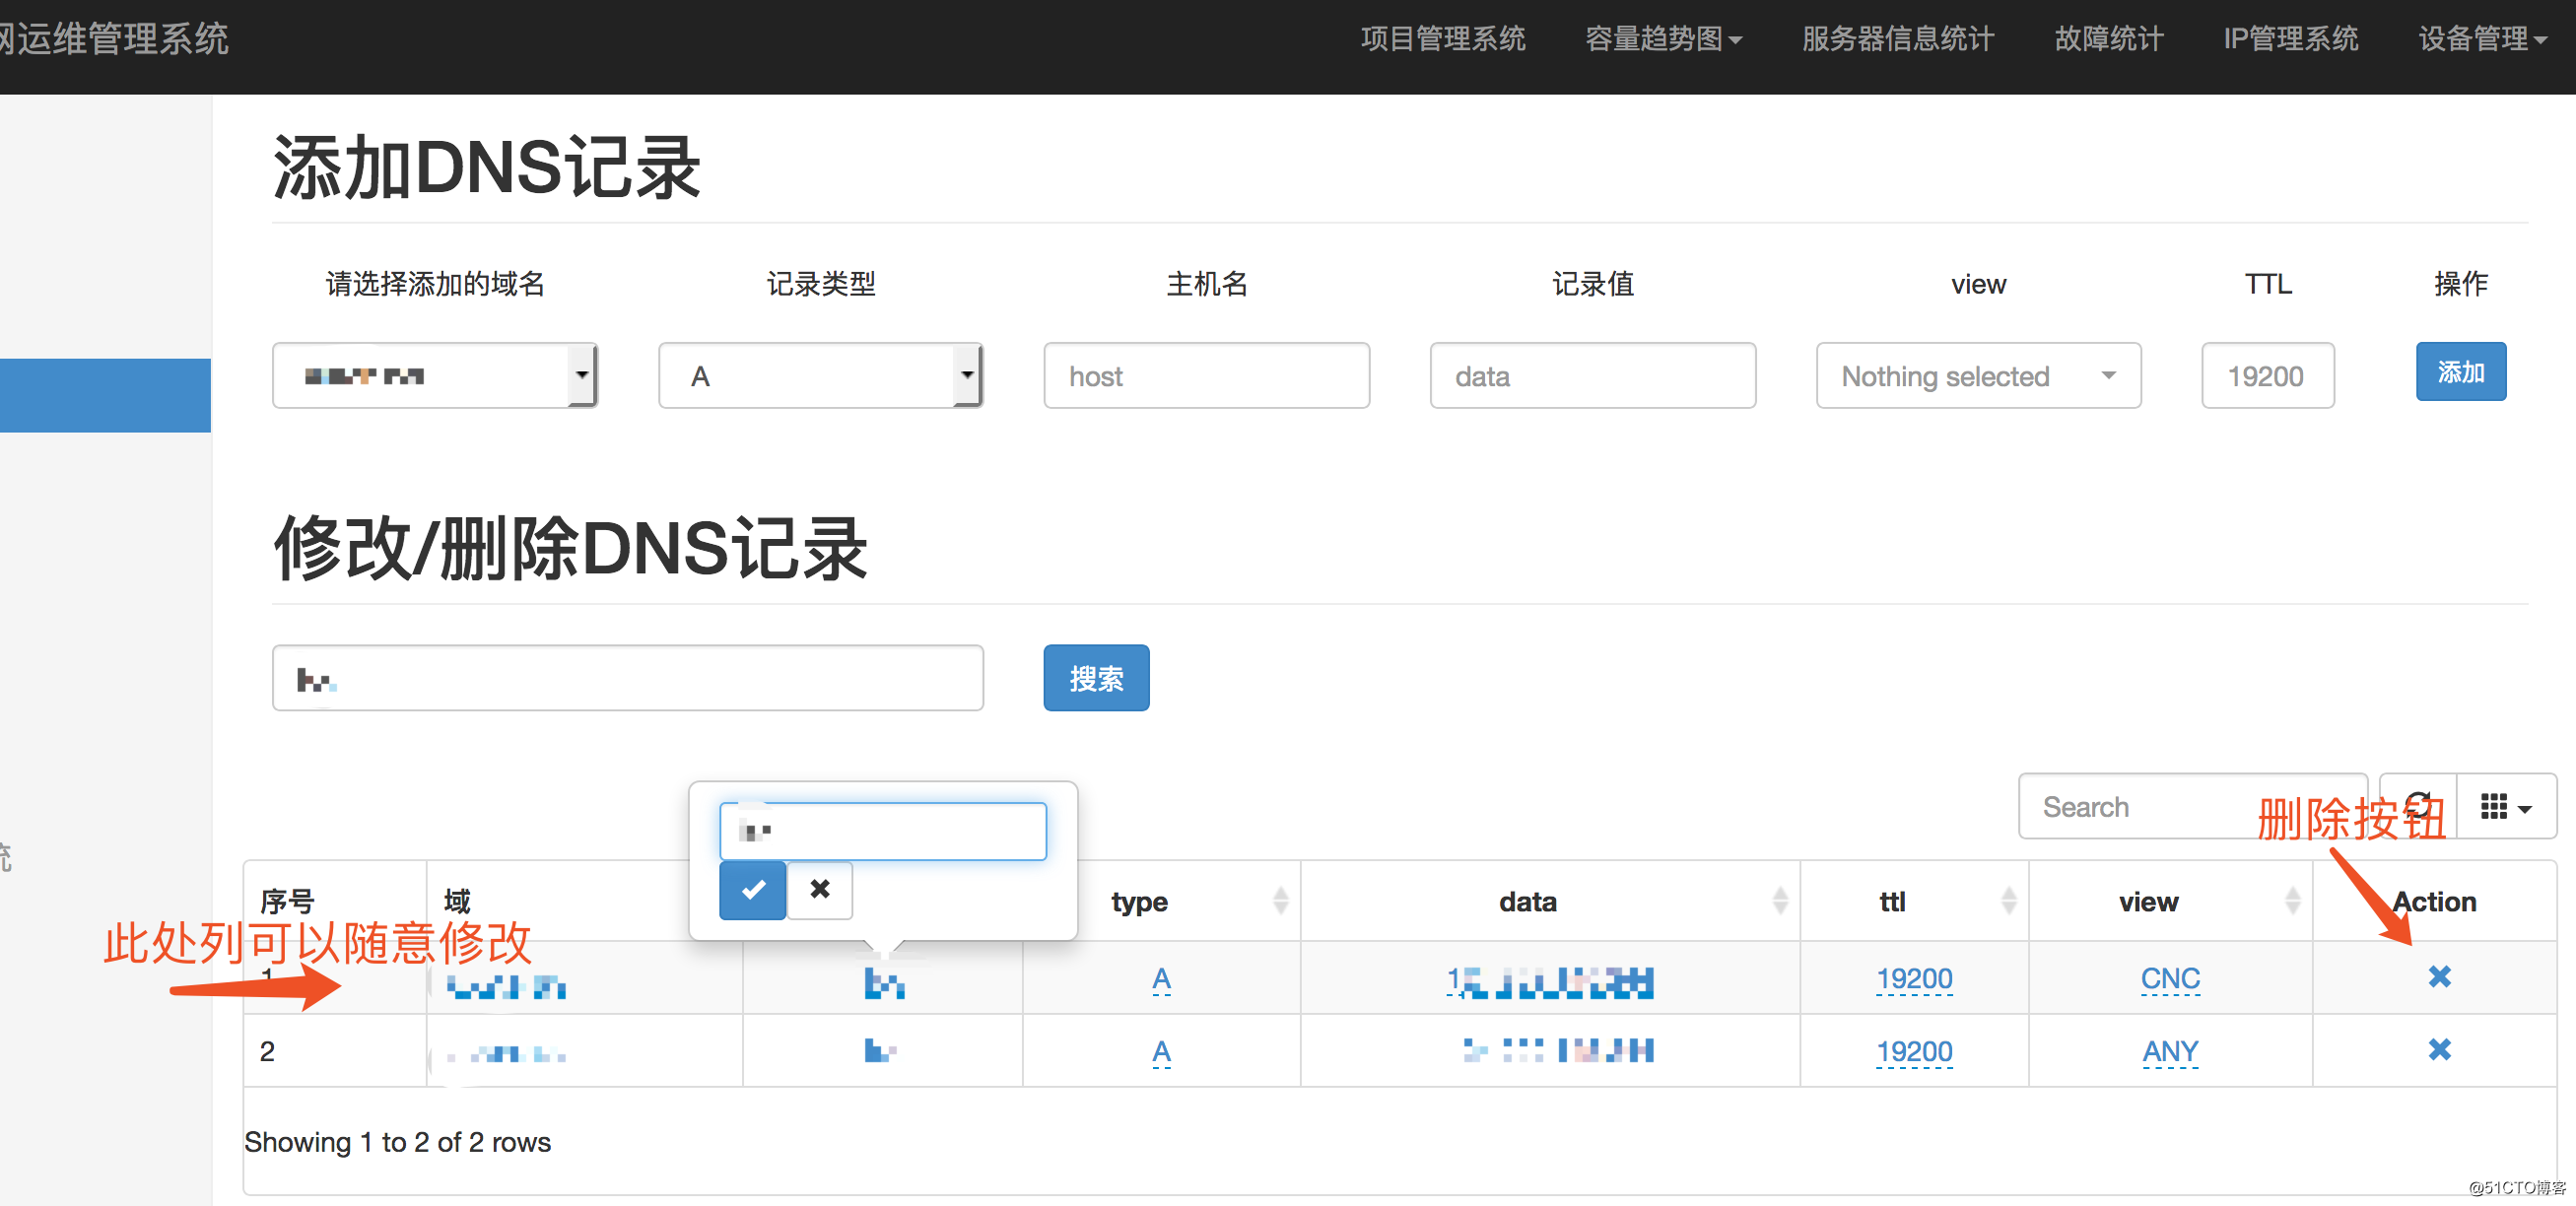Click the 添加 button
Viewport: 2576px width, 1206px height.
pos(2460,372)
